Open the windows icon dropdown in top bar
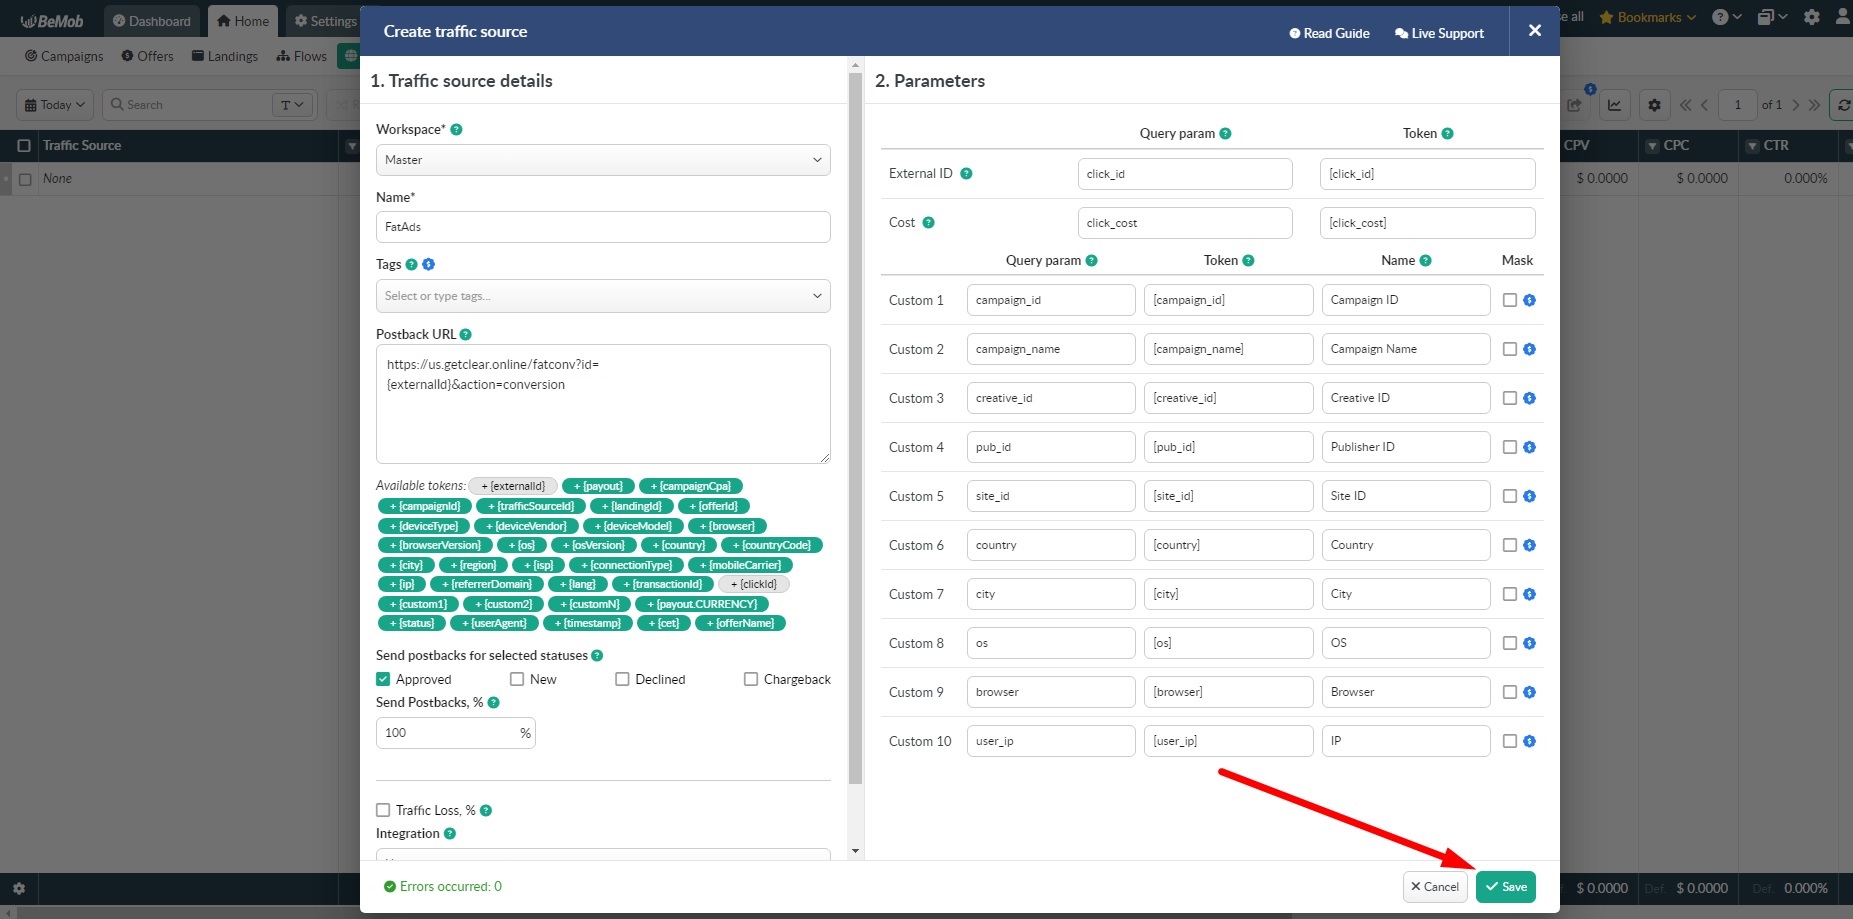This screenshot has height=919, width=1853. [x=1773, y=17]
